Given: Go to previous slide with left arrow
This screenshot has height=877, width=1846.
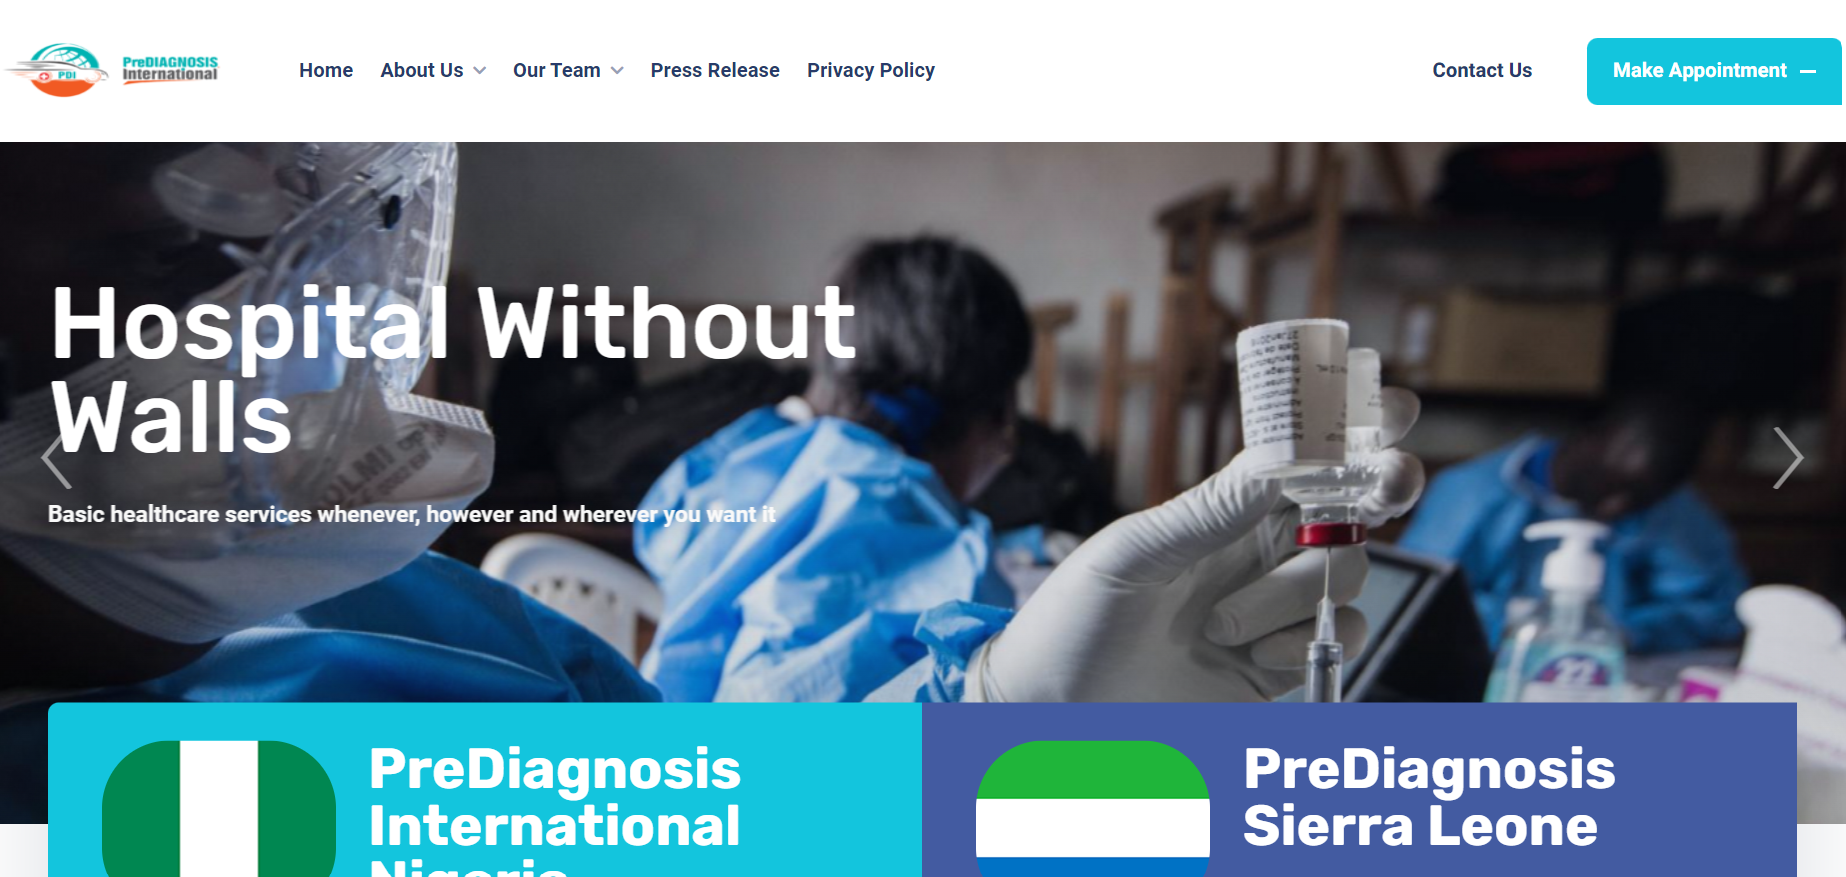Looking at the screenshot, I should coord(57,458).
